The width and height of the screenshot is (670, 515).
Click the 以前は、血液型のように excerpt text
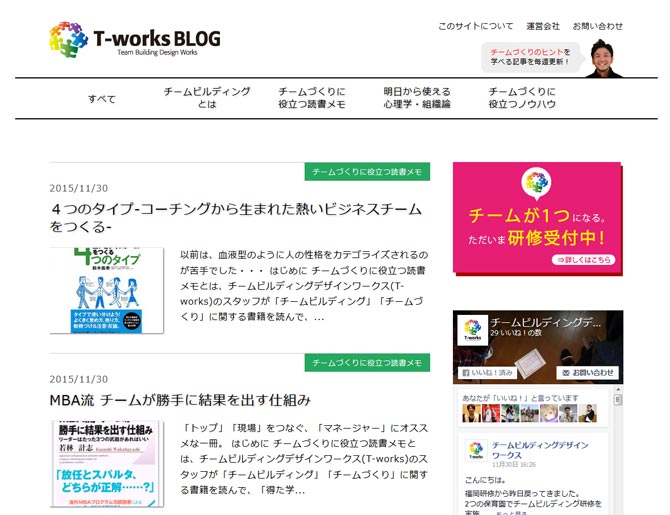click(304, 286)
